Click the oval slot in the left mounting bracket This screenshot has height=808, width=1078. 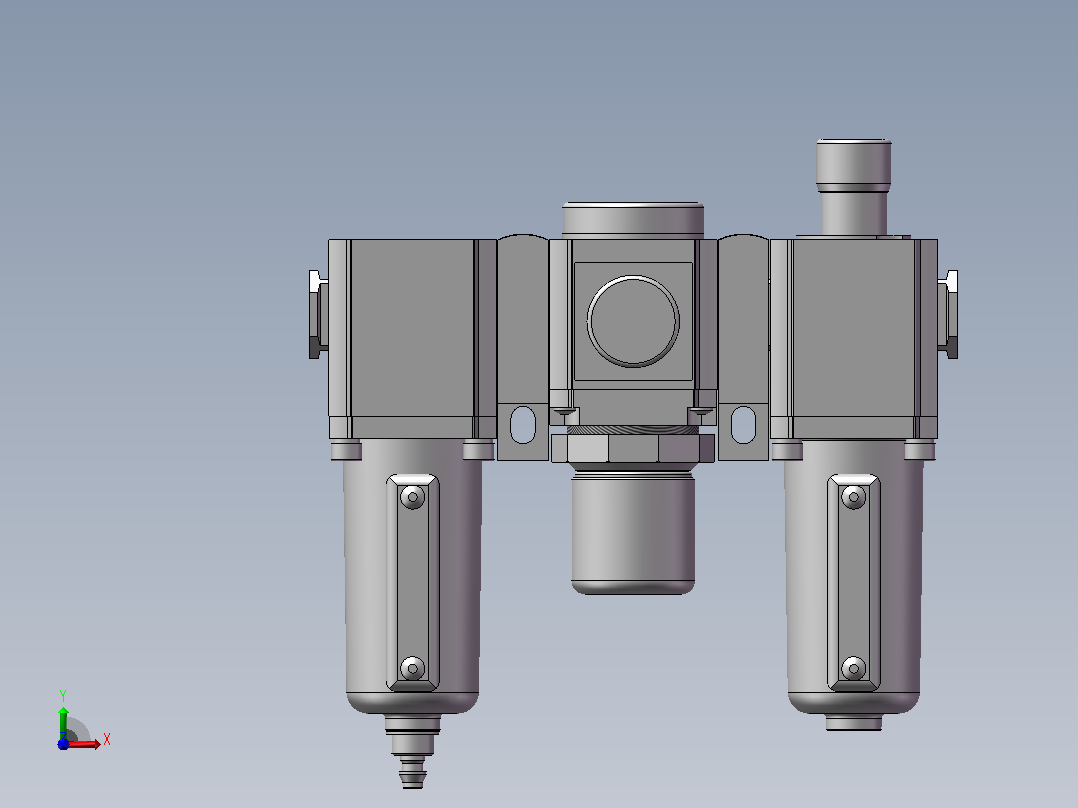[523, 424]
